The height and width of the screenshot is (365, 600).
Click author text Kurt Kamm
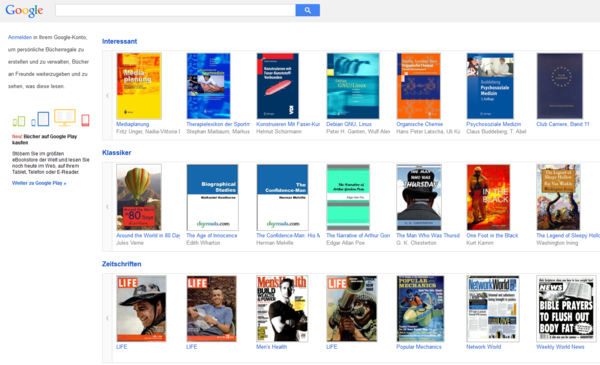pos(480,243)
